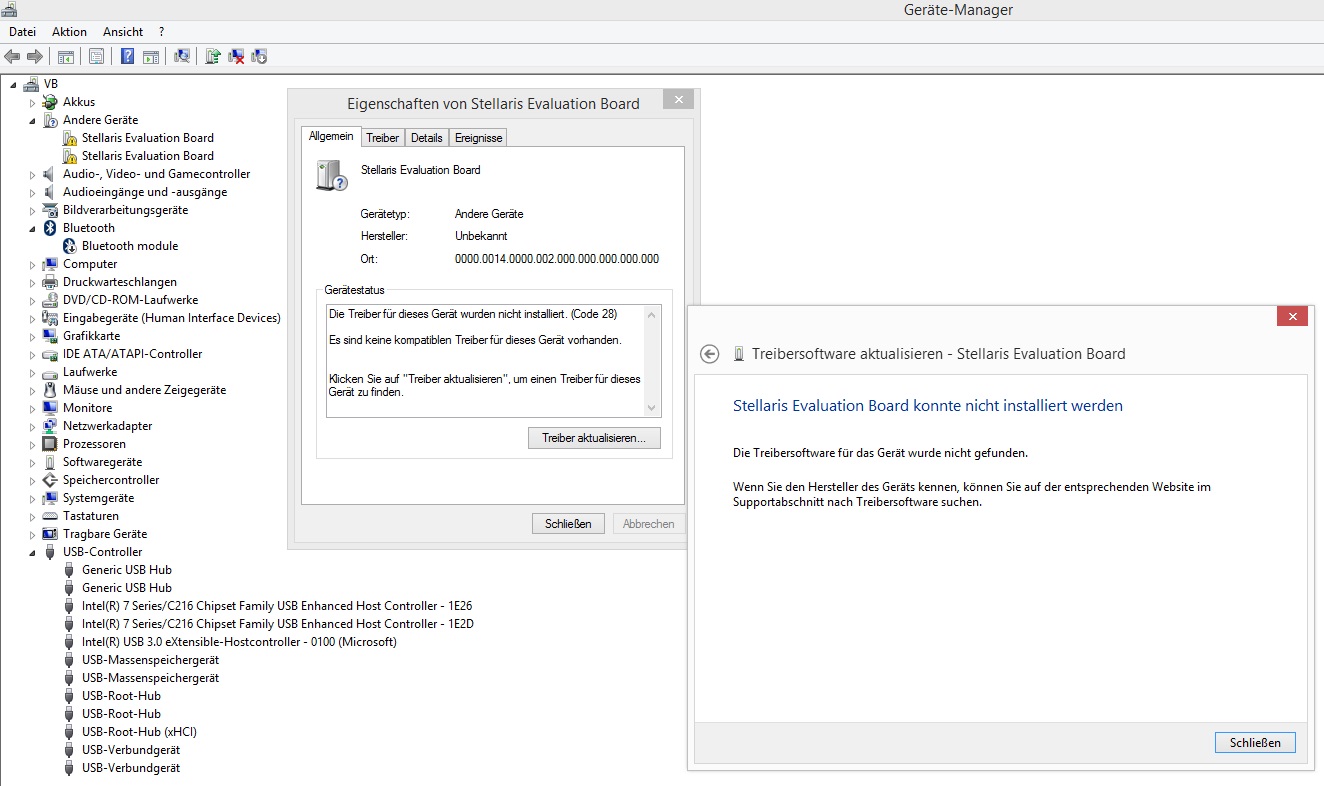Click the Forward arrow in toolbar
This screenshot has width=1324, height=786.
34,56
